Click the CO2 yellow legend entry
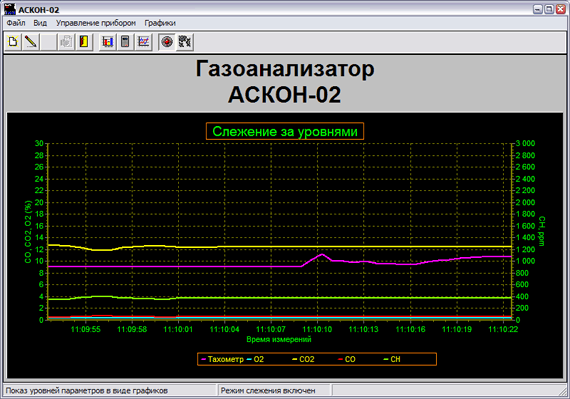 (x=303, y=359)
